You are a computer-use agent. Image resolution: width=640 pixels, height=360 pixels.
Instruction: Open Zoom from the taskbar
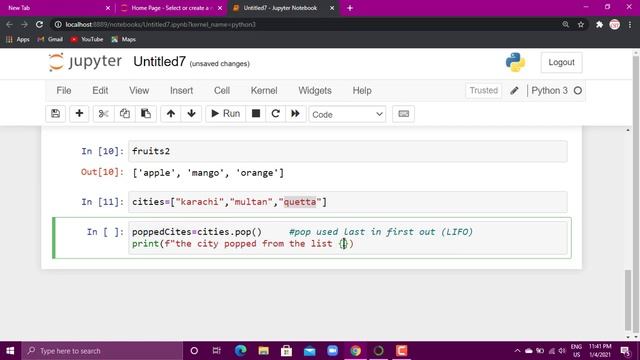333,351
